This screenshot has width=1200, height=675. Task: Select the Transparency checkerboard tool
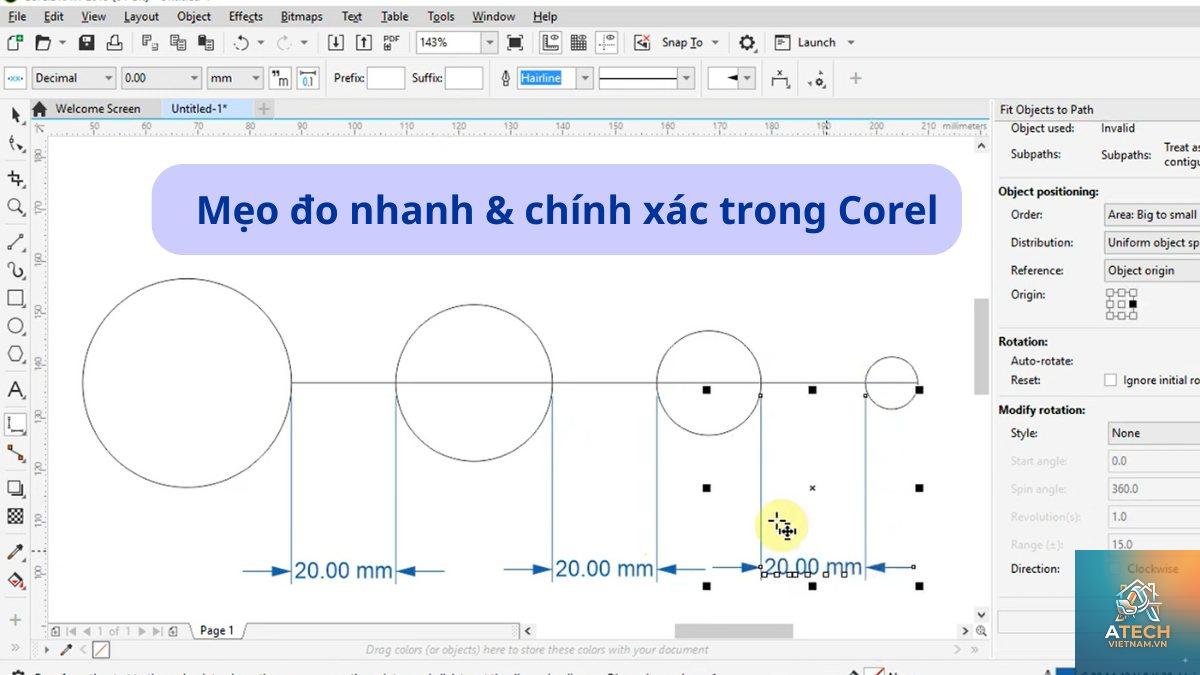(15, 517)
